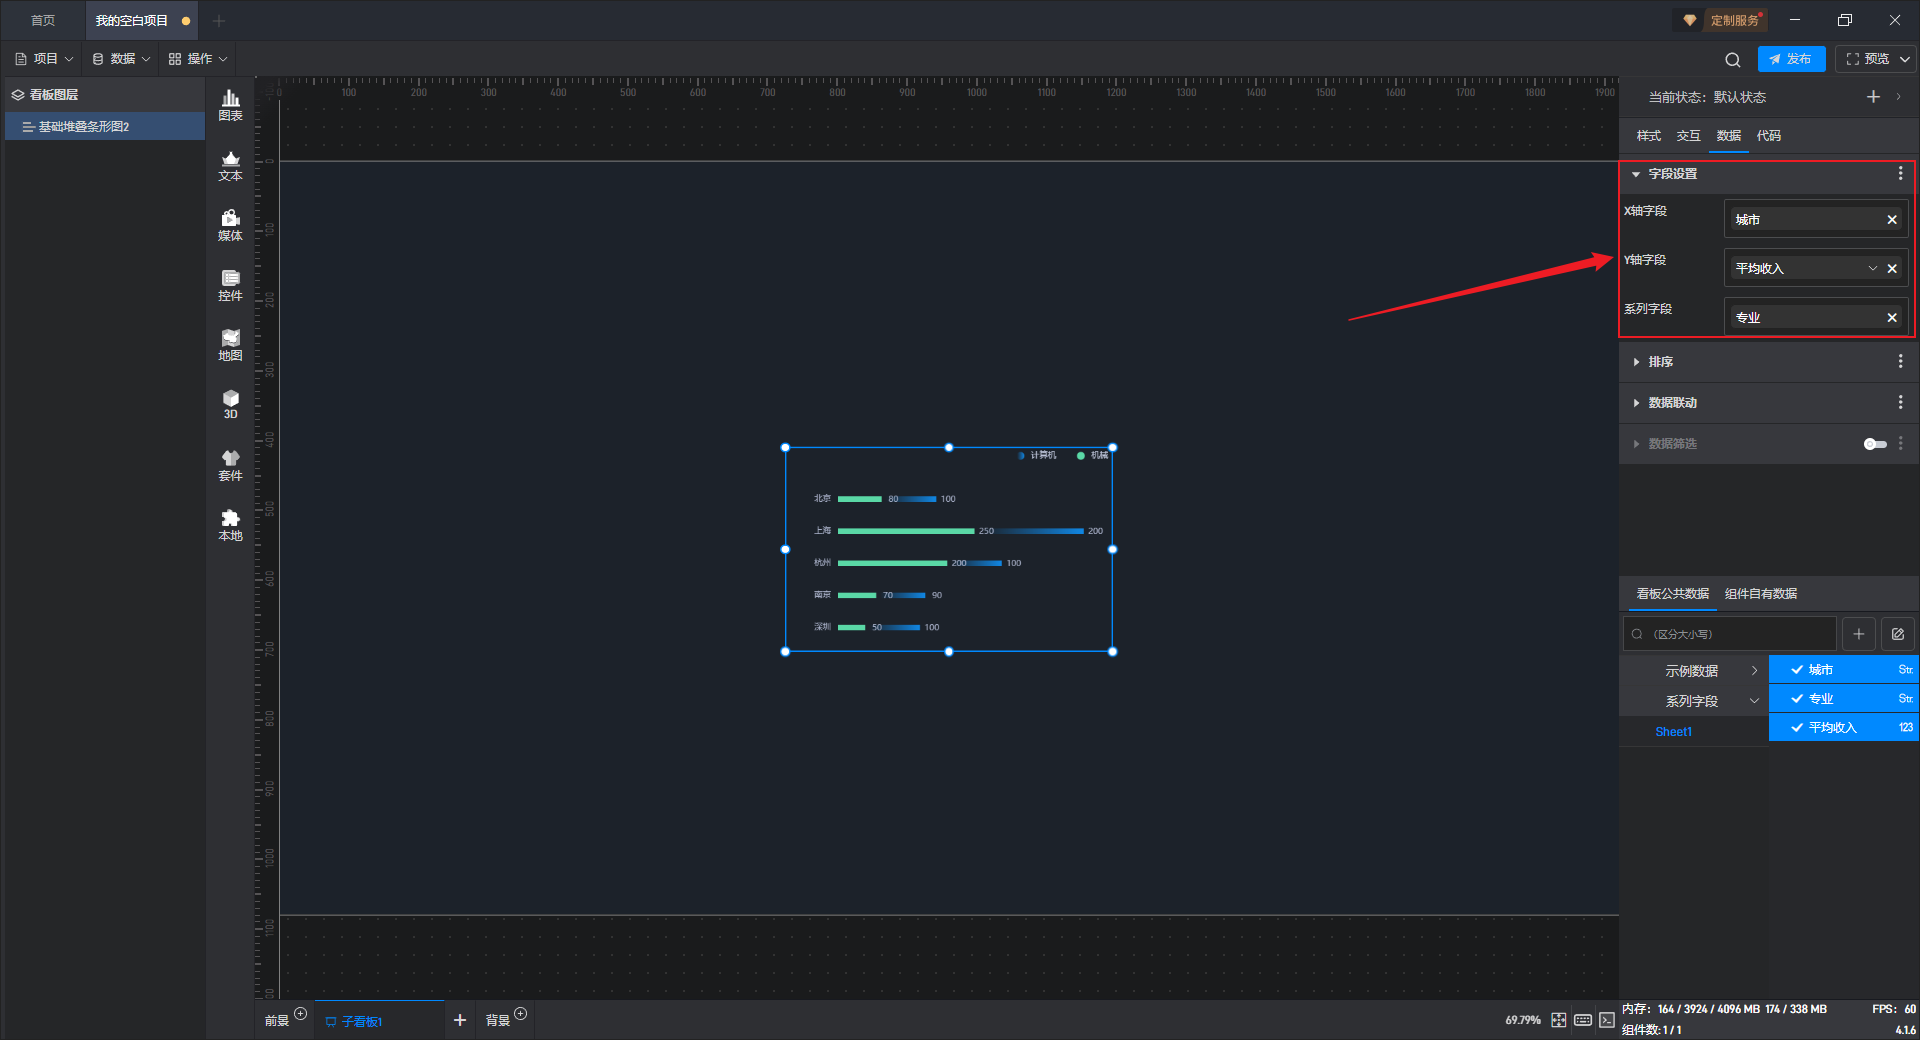Open 字段设置 more options menu
Image resolution: width=1920 pixels, height=1040 pixels.
[1900, 174]
